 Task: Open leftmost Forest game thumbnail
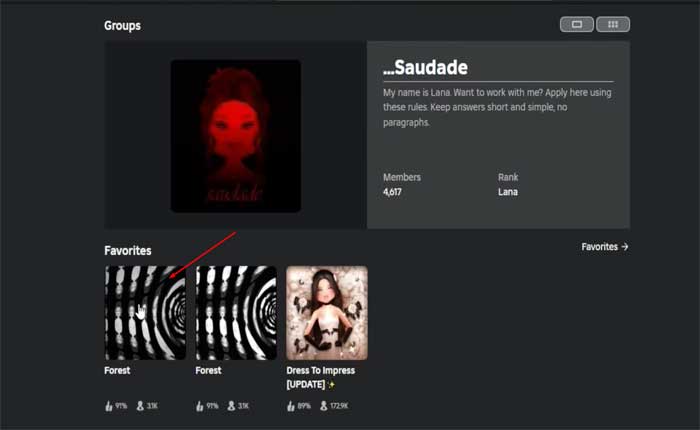[145, 313]
